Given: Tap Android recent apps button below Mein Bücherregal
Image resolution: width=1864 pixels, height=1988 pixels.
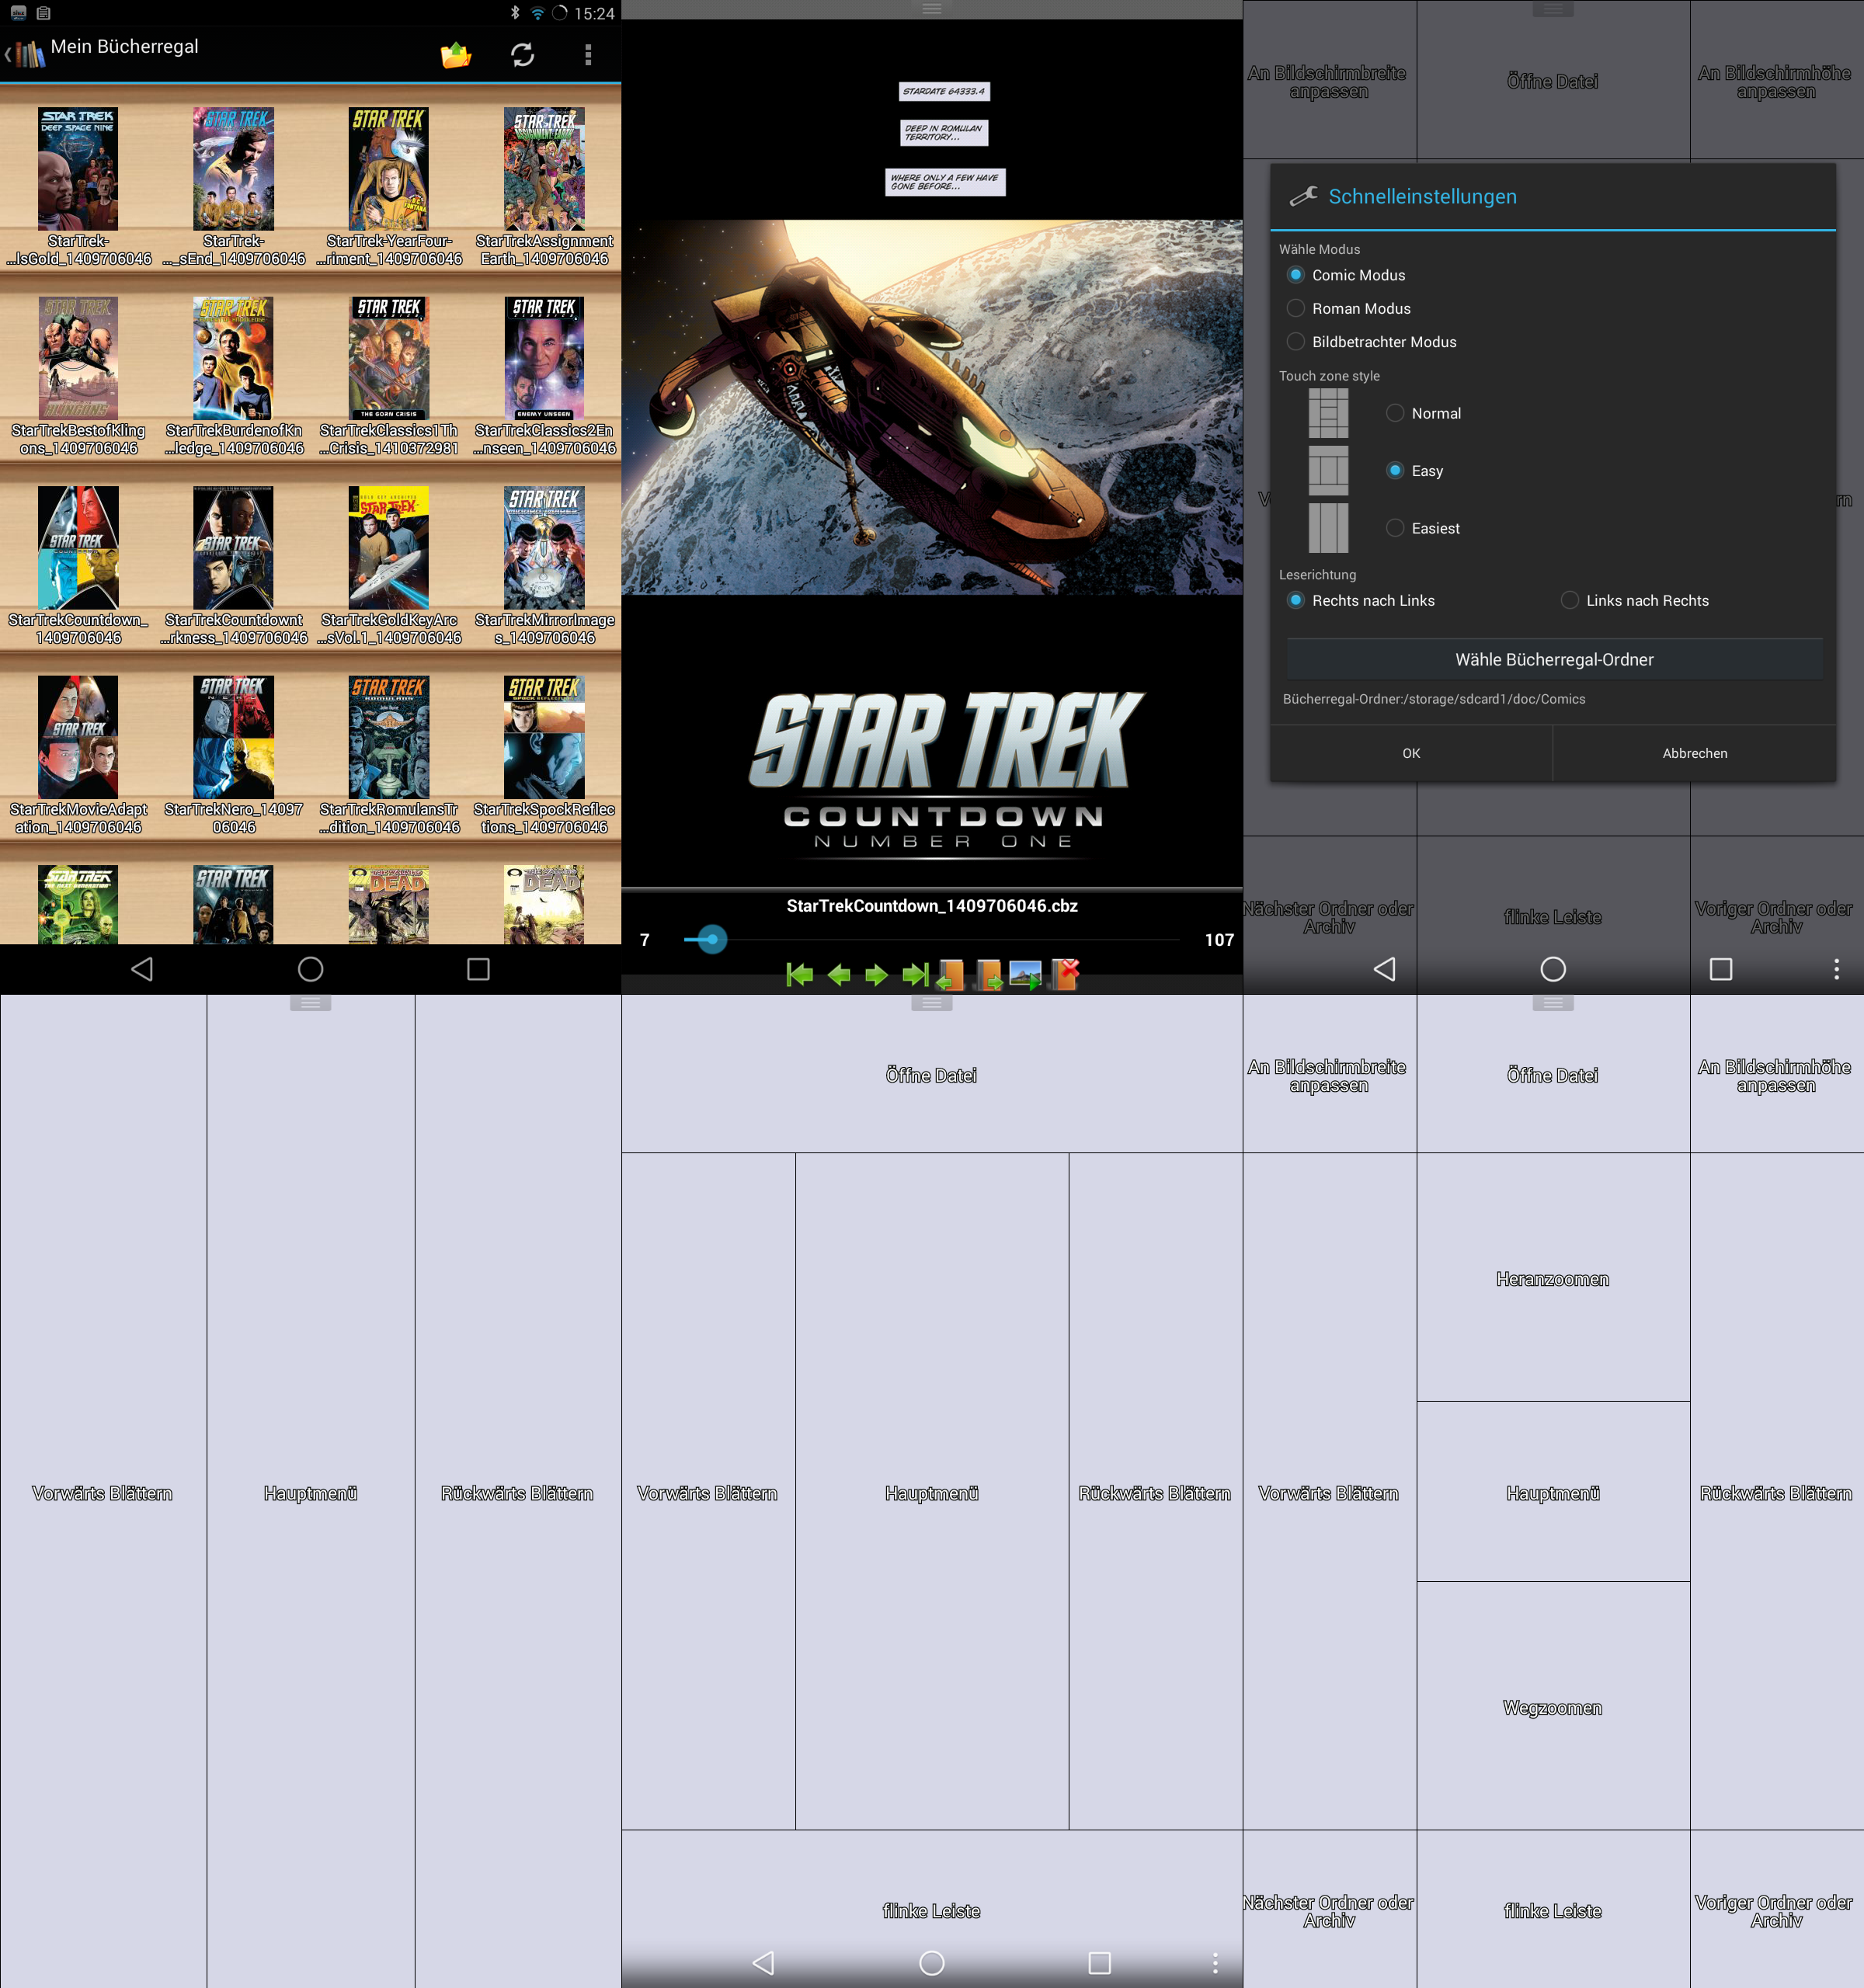Looking at the screenshot, I should click(479, 969).
